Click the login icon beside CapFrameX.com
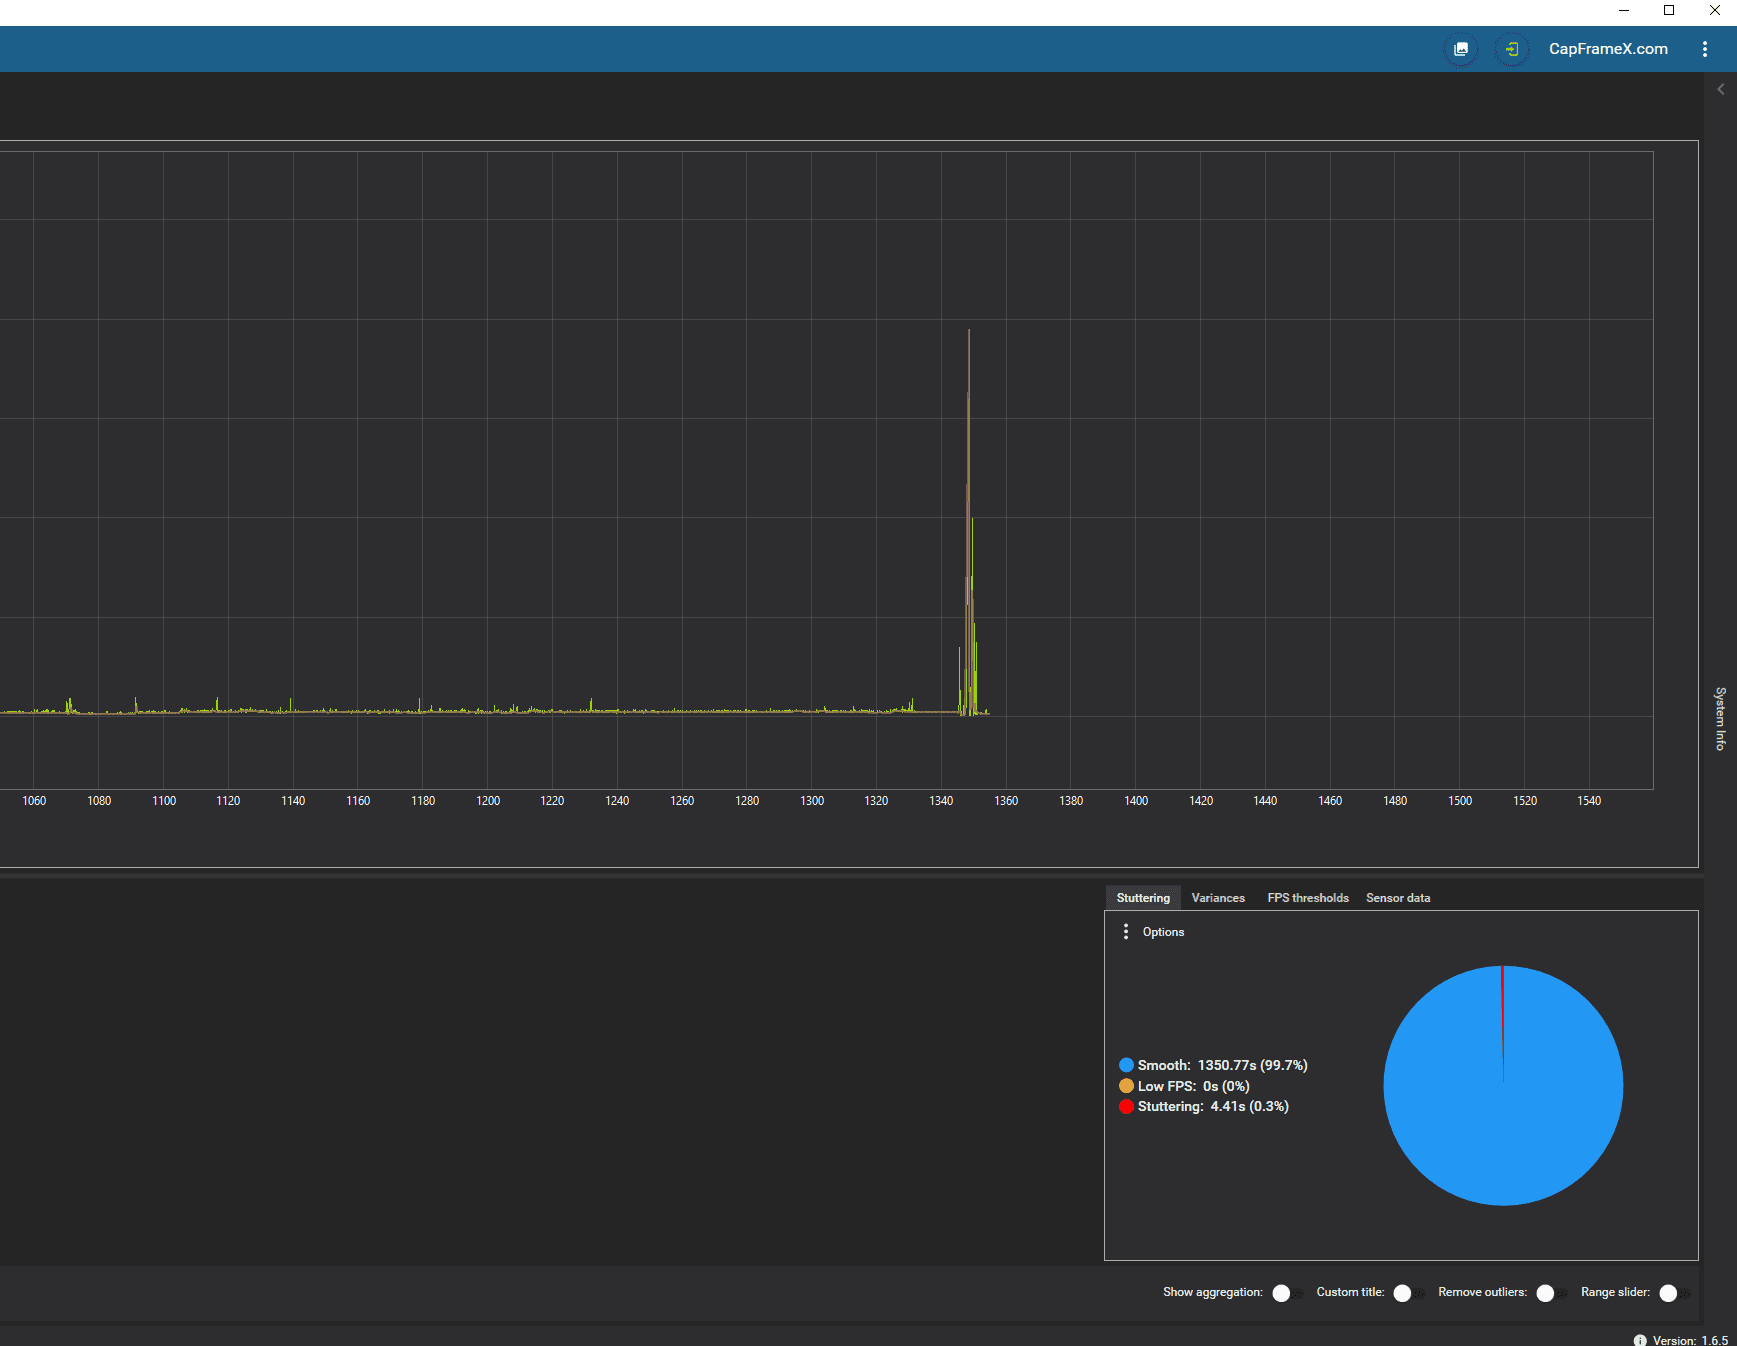The width and height of the screenshot is (1737, 1346). (1512, 49)
